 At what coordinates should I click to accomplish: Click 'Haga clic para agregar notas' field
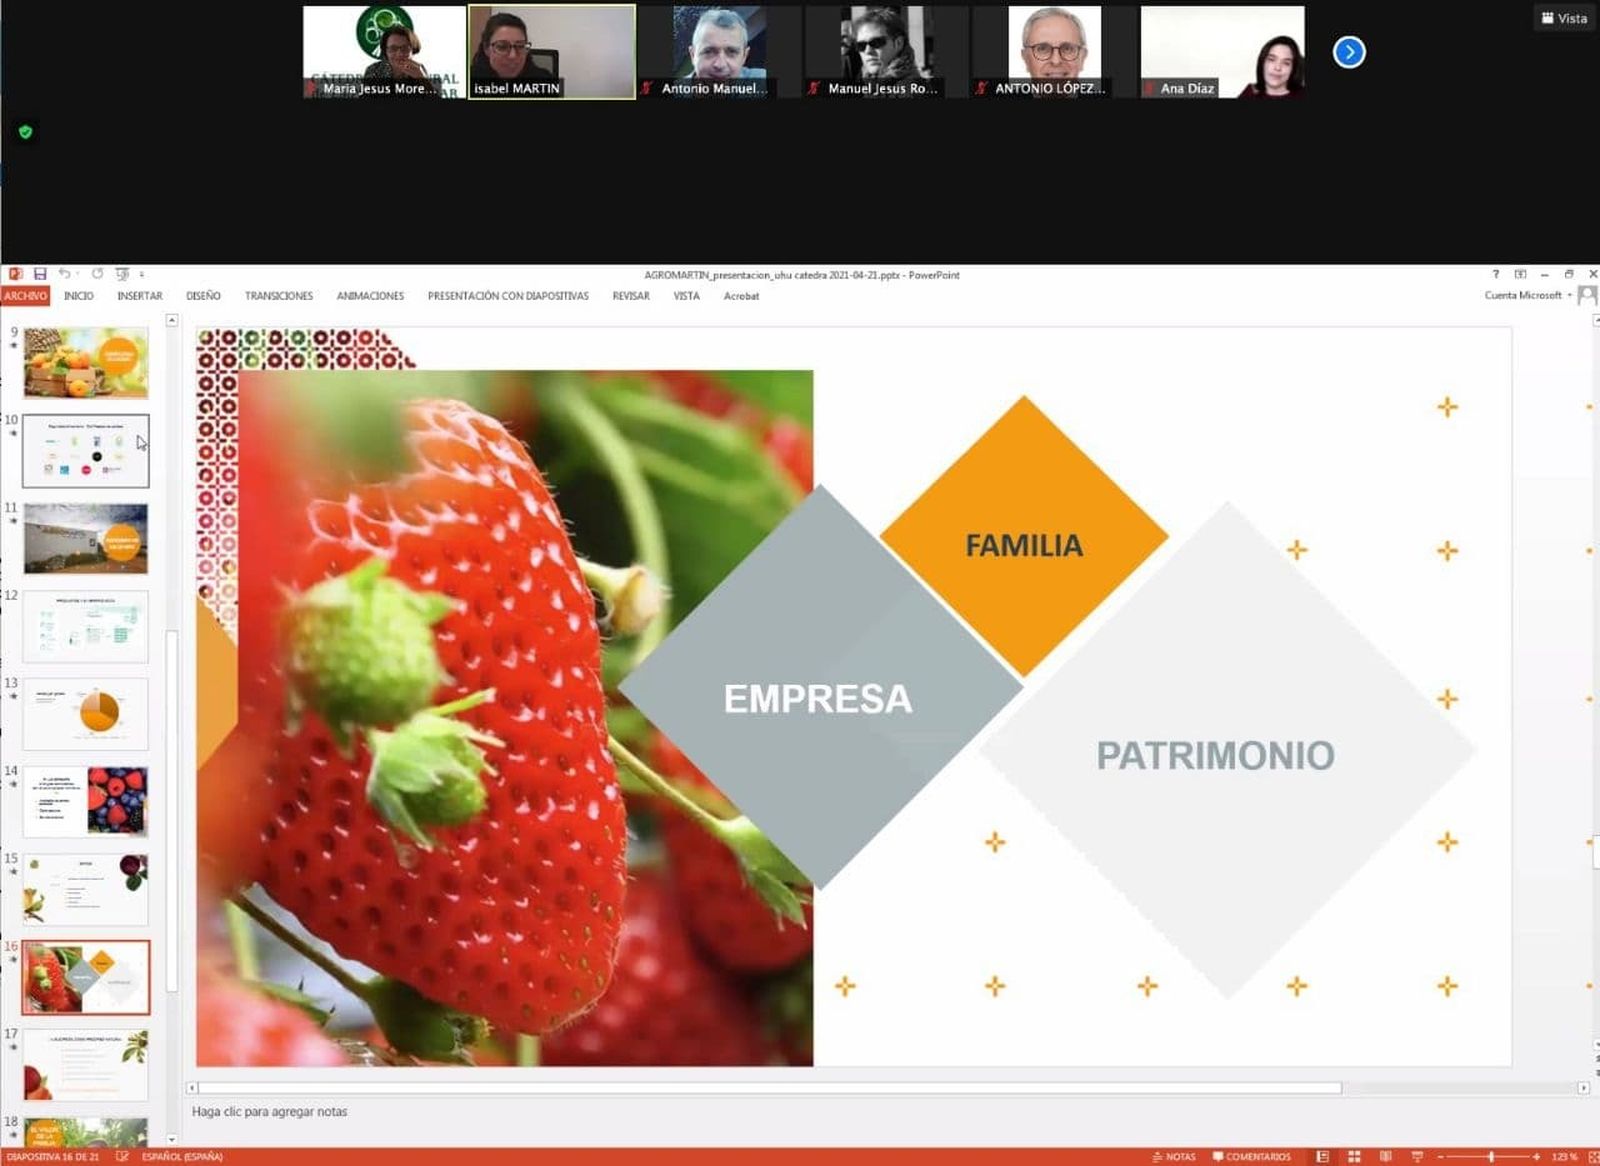pos(270,1112)
